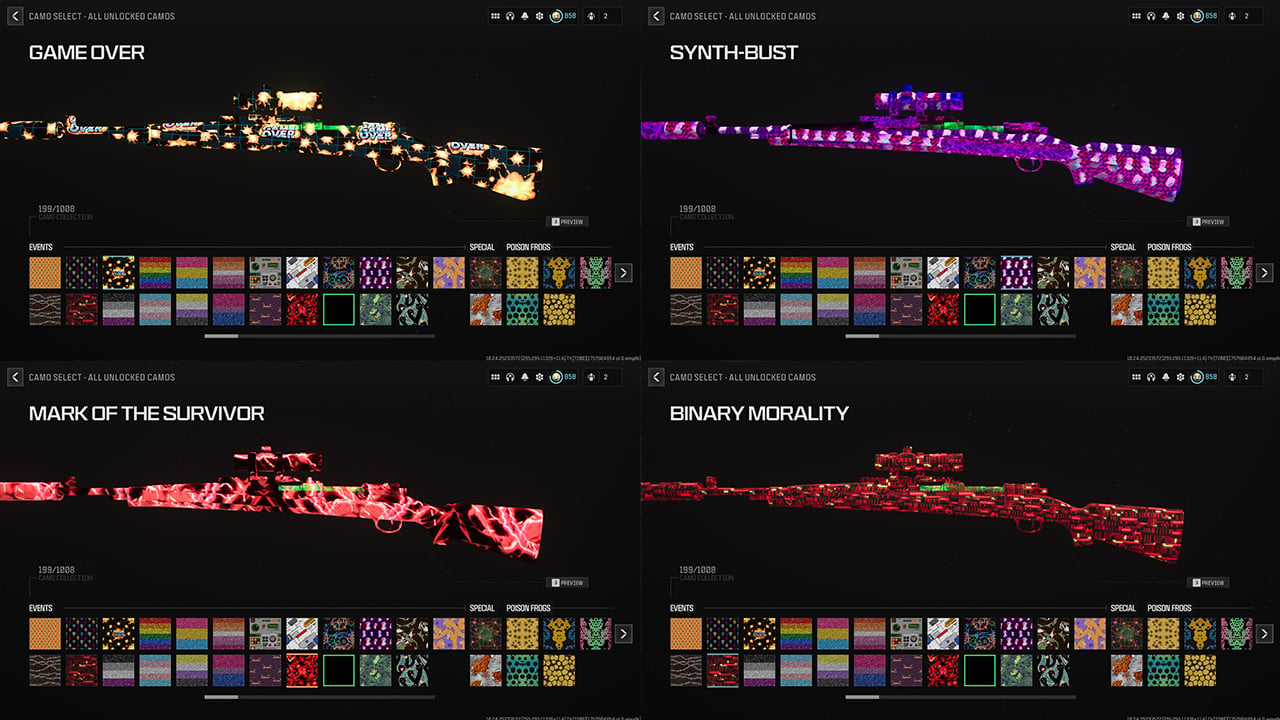Select the empty black swatch in Game Over panel
This screenshot has width=1280, height=720.
point(339,309)
